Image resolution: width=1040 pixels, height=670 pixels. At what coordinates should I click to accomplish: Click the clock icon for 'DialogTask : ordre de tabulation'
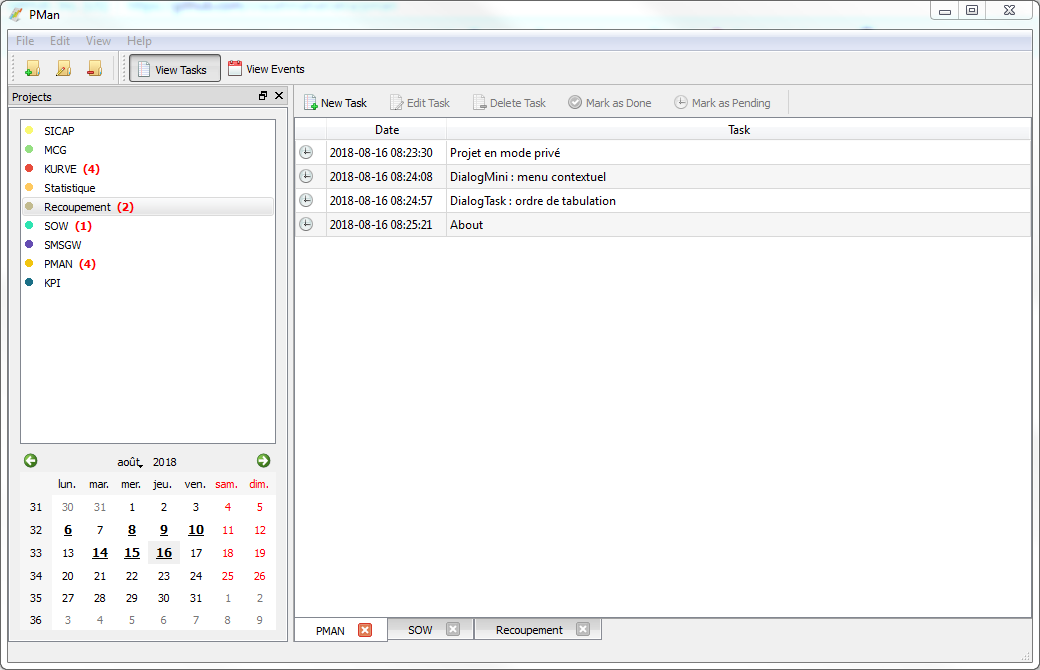pyautogui.click(x=306, y=200)
